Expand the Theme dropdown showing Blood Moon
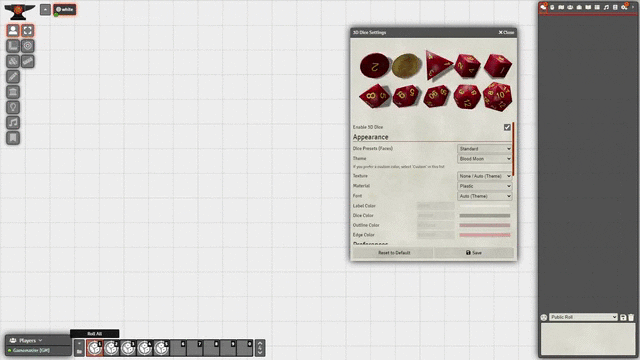The height and width of the screenshot is (360, 640). 484,159
